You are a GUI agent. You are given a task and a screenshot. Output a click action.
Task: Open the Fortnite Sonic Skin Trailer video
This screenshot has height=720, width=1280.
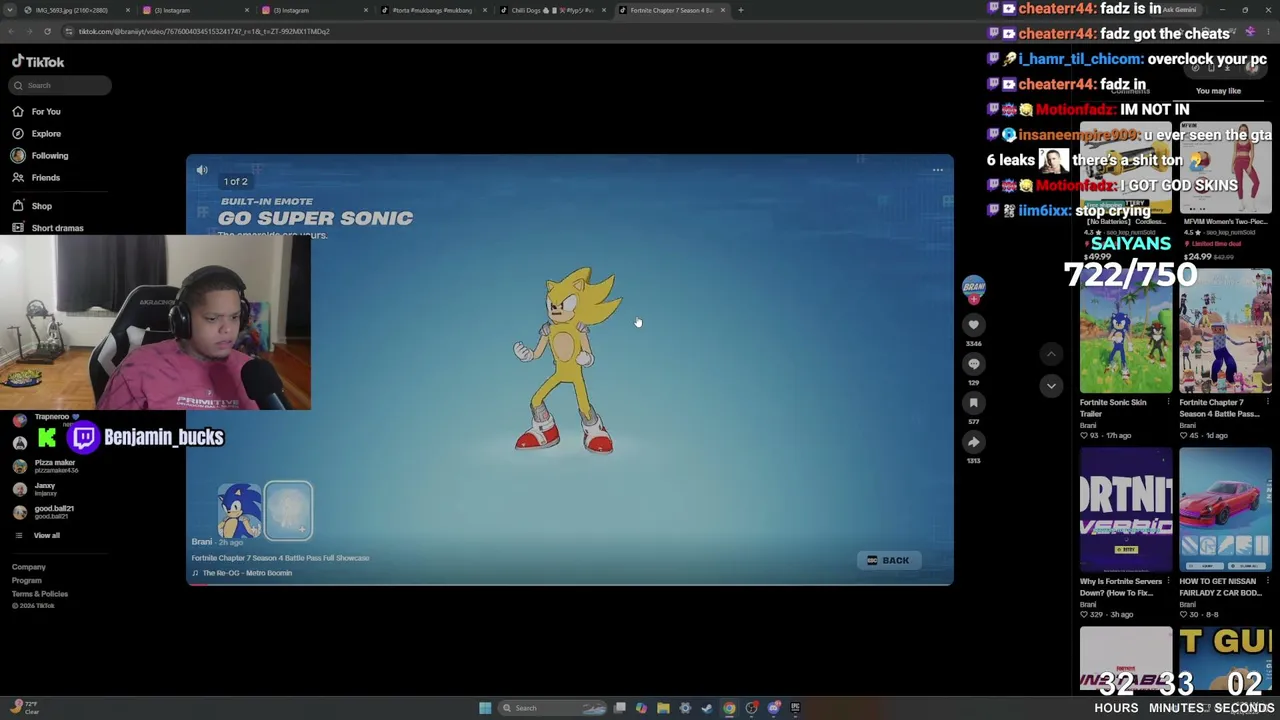[1126, 331]
